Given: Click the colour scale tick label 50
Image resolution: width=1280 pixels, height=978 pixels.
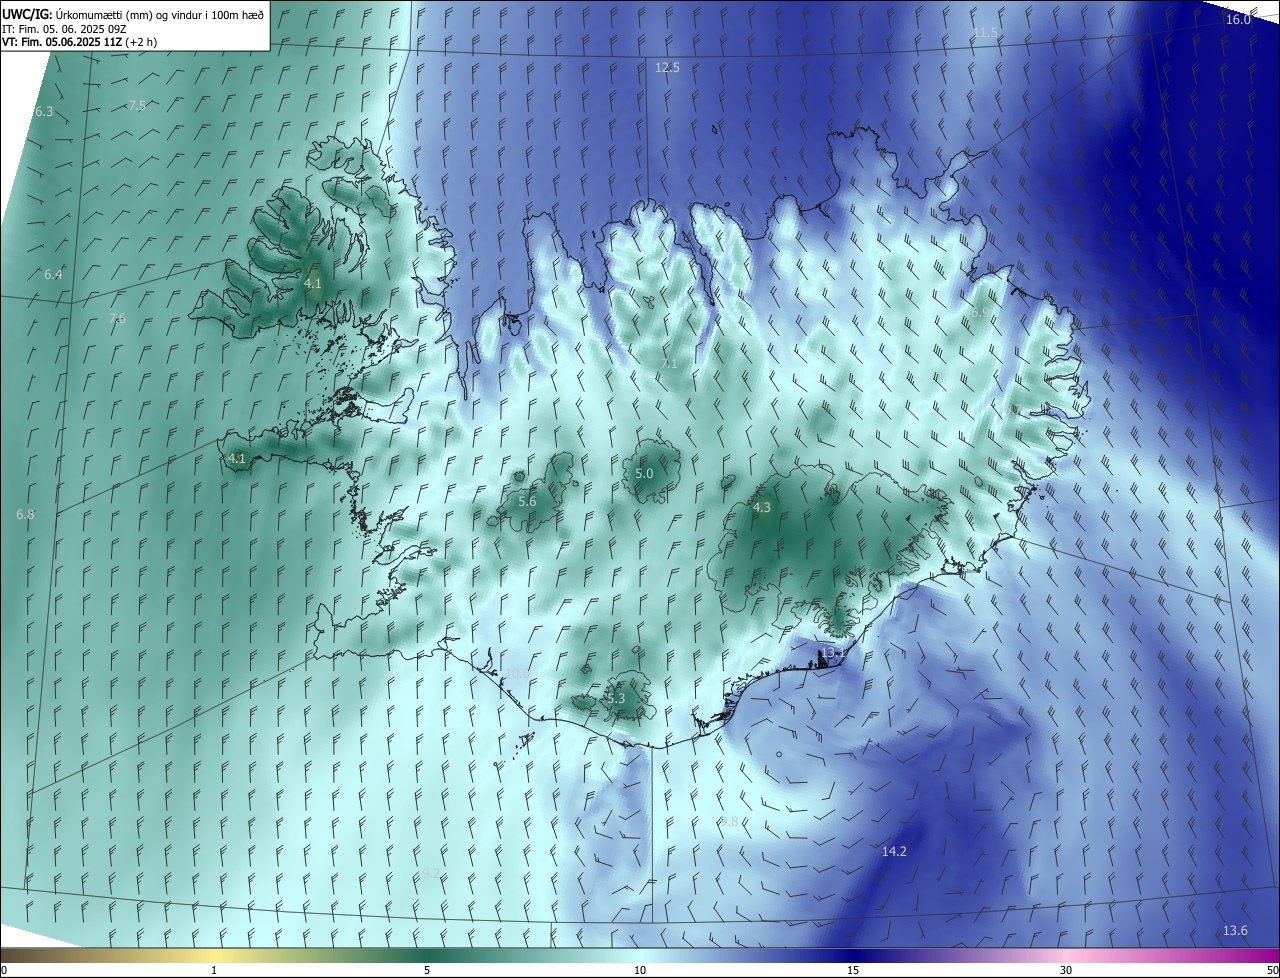Looking at the screenshot, I should (x=1272, y=970).
